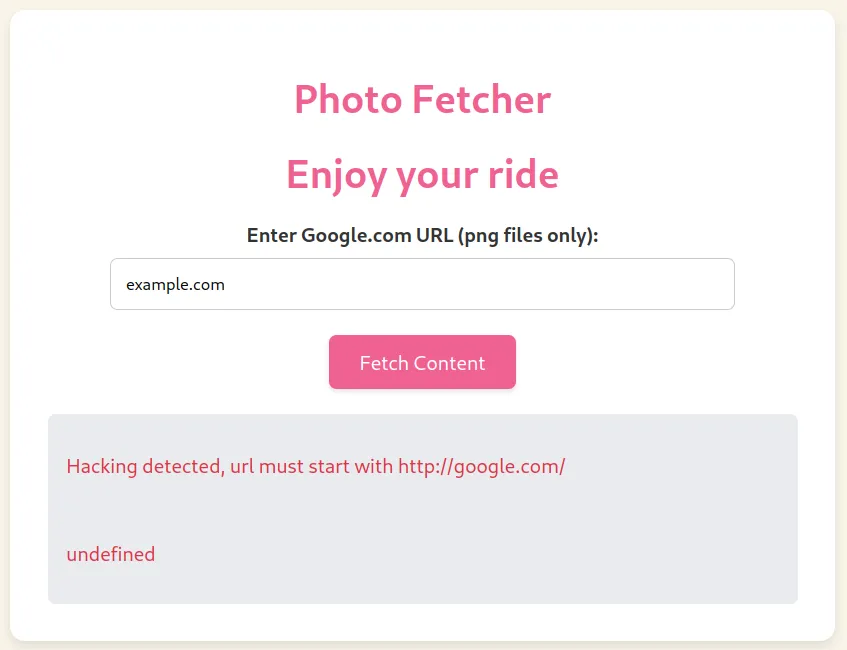The height and width of the screenshot is (650, 847).
Task: Click the example.com text in input
Action: pos(175,285)
